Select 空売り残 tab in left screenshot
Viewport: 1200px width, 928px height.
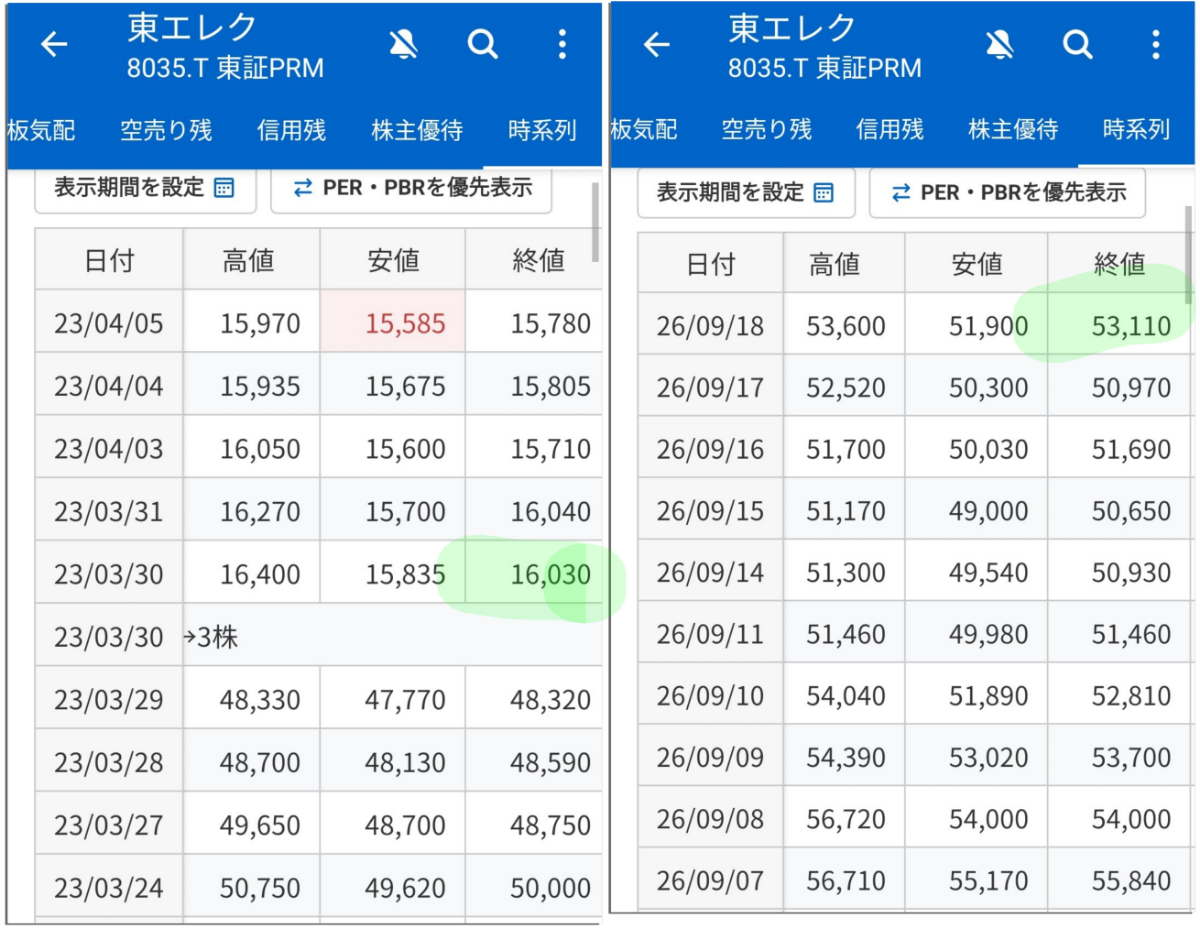pos(166,130)
